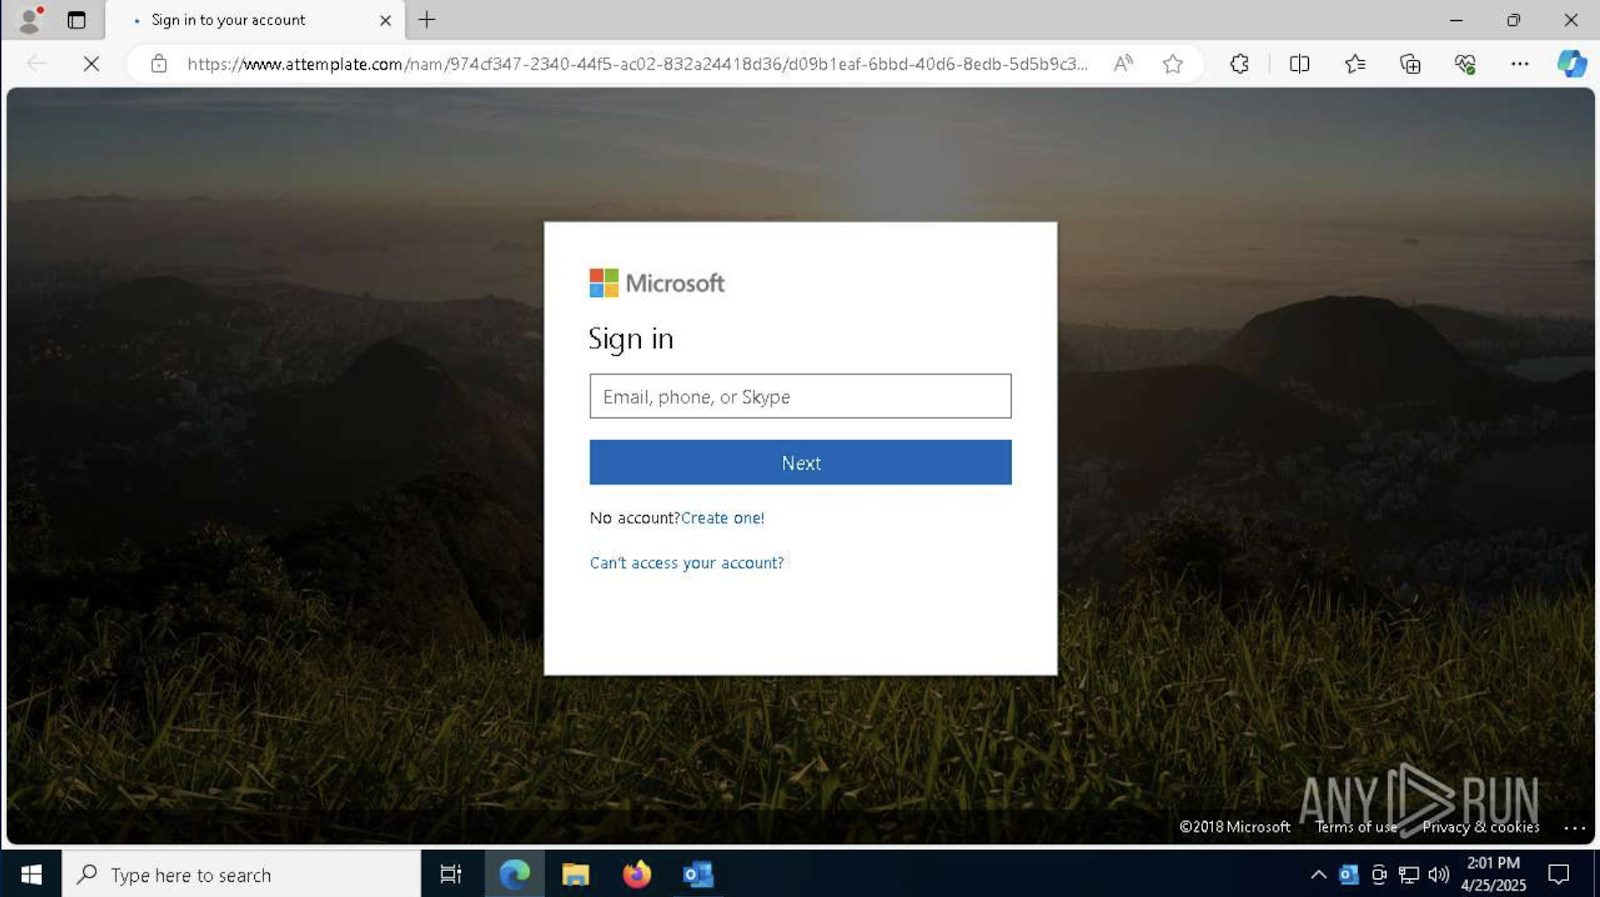Launch Firefox from taskbar
This screenshot has height=897, width=1600.
click(x=636, y=875)
